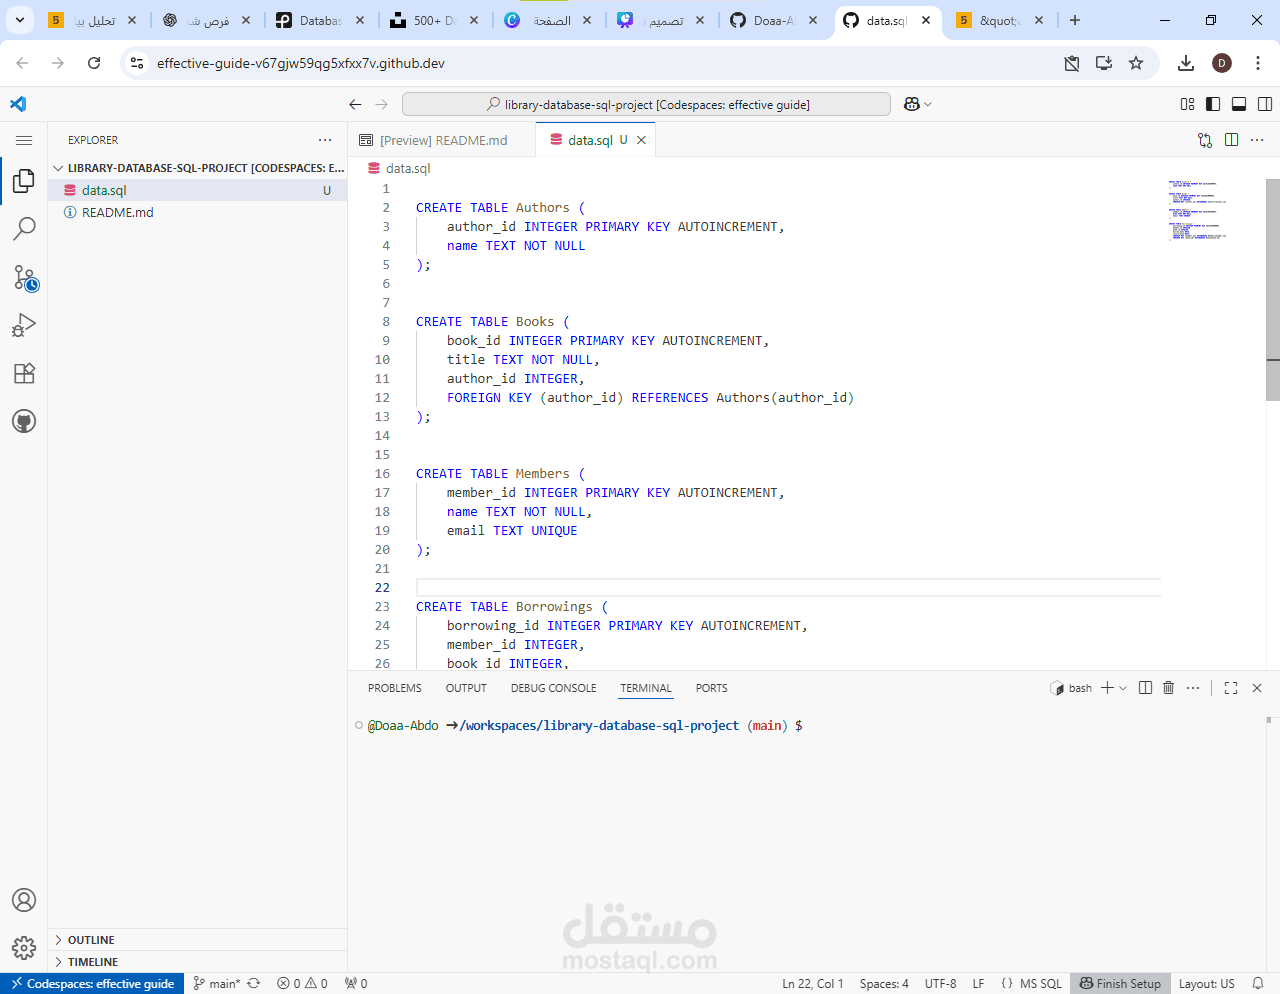Open Source Control view in activity bar
The width and height of the screenshot is (1280, 994).
coord(24,277)
